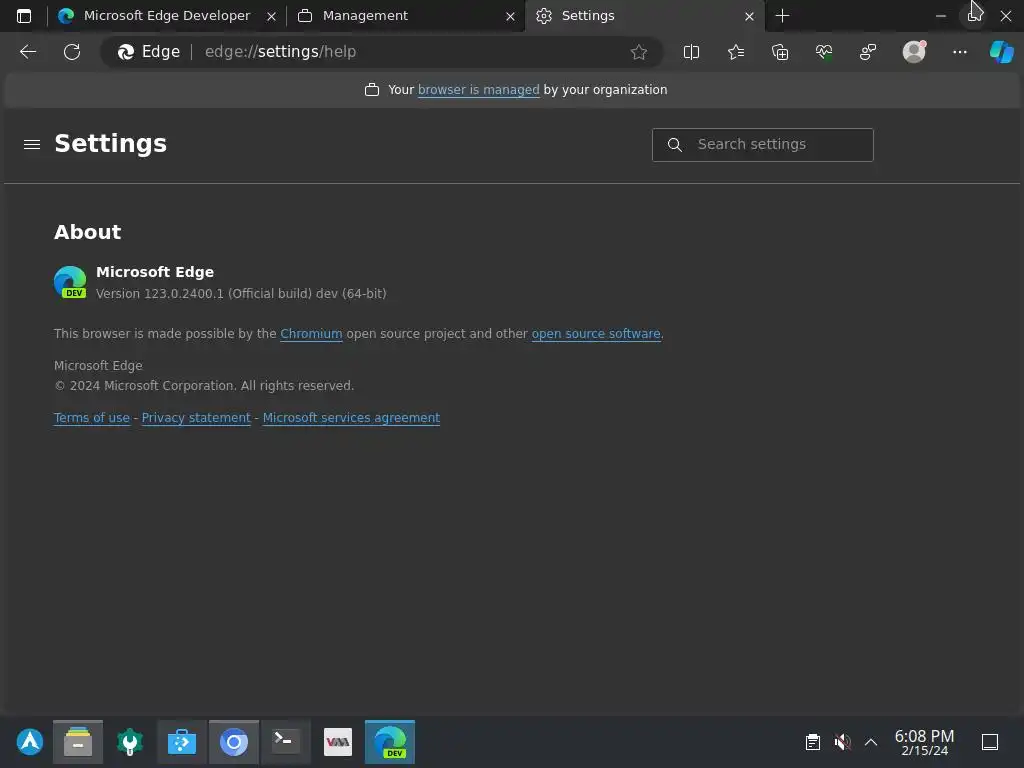Open Collections panel

(780, 52)
